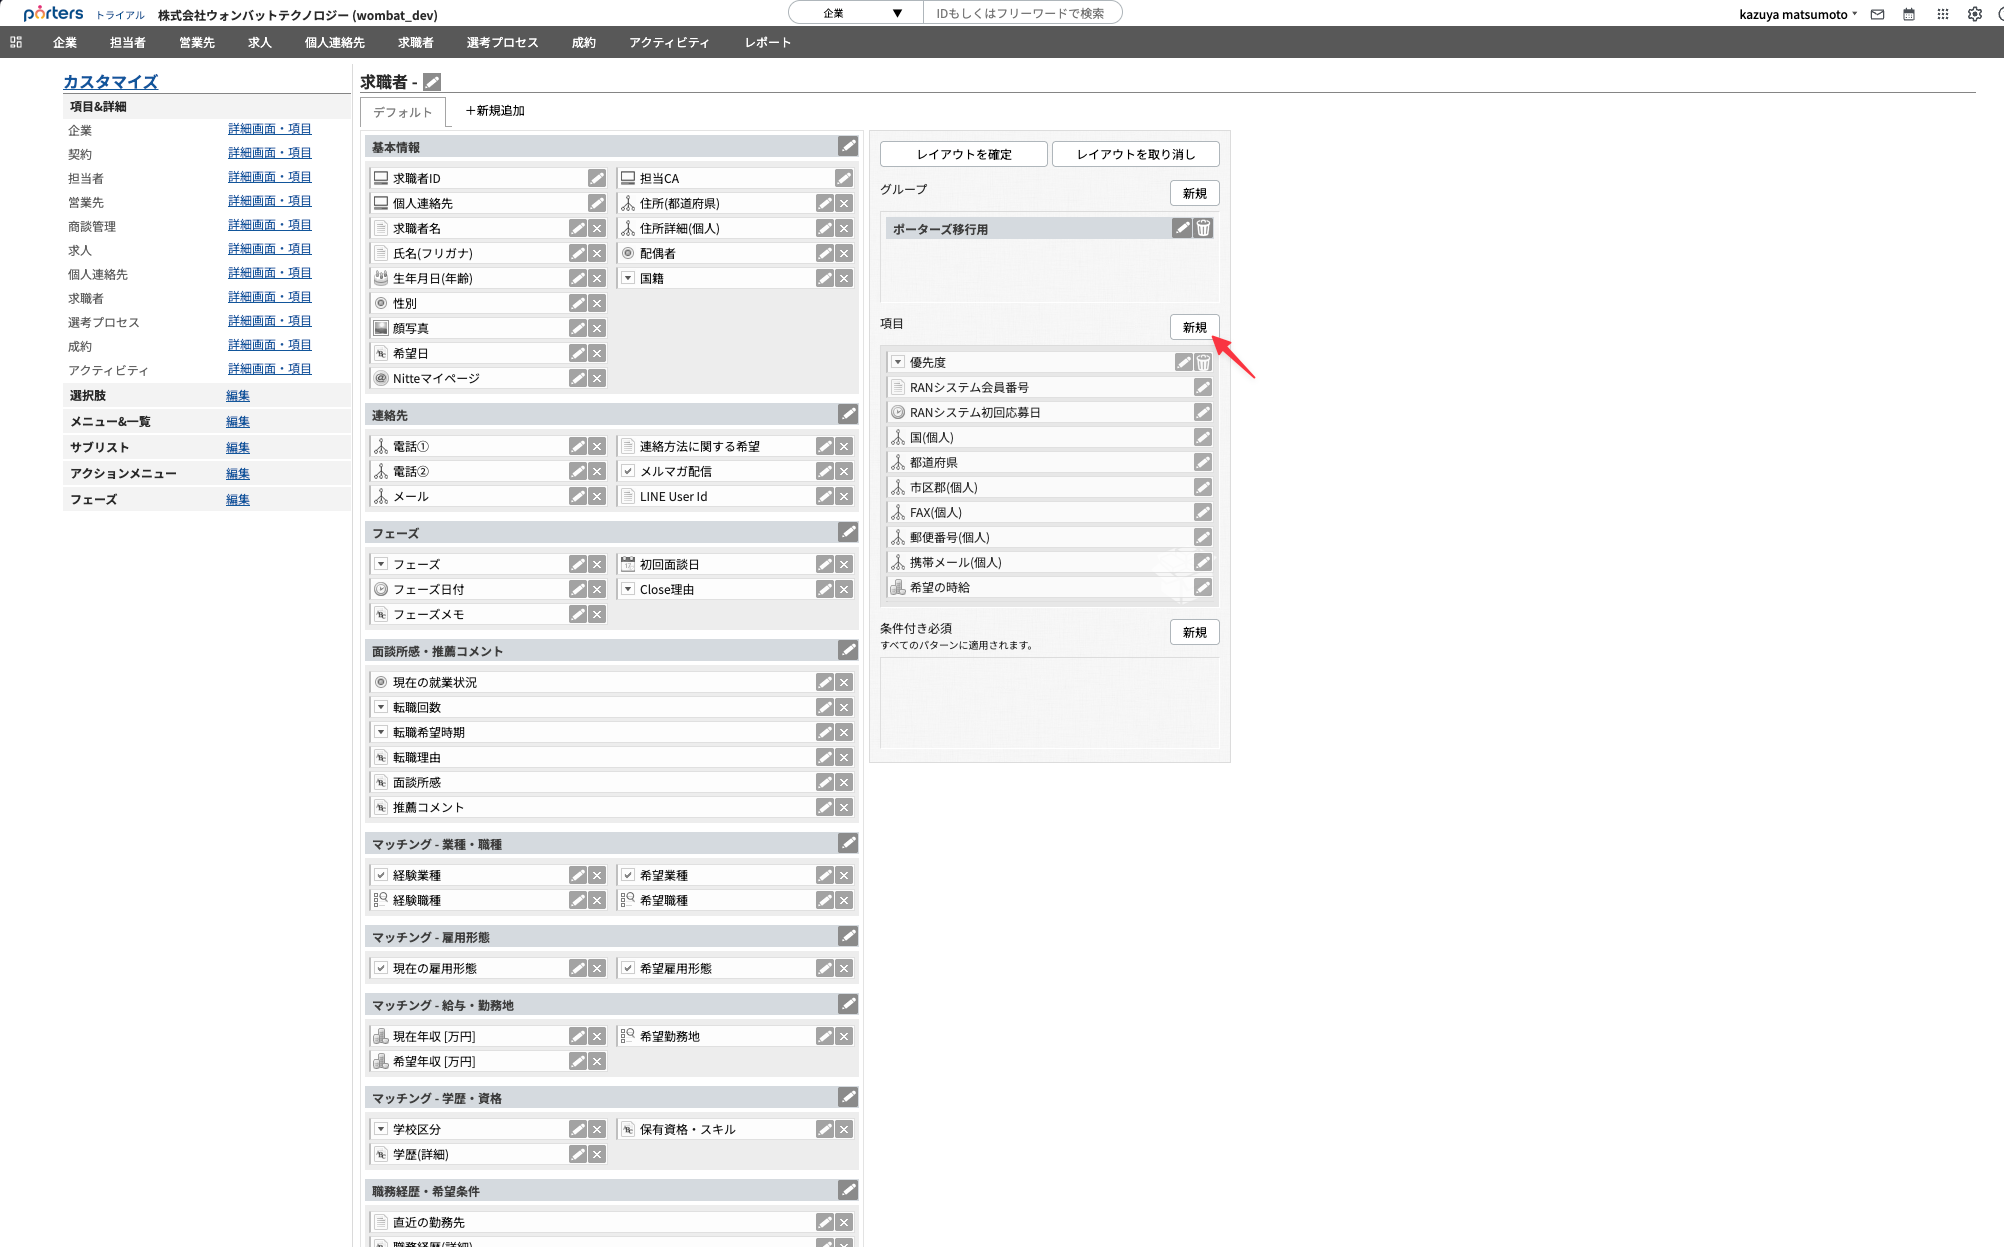Edit the 保有資格・スキル field
The height and width of the screenshot is (1247, 2004).
(x=825, y=1129)
